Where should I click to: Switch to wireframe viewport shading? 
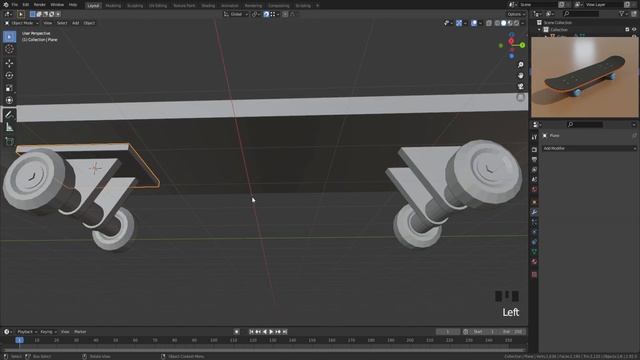click(497, 23)
